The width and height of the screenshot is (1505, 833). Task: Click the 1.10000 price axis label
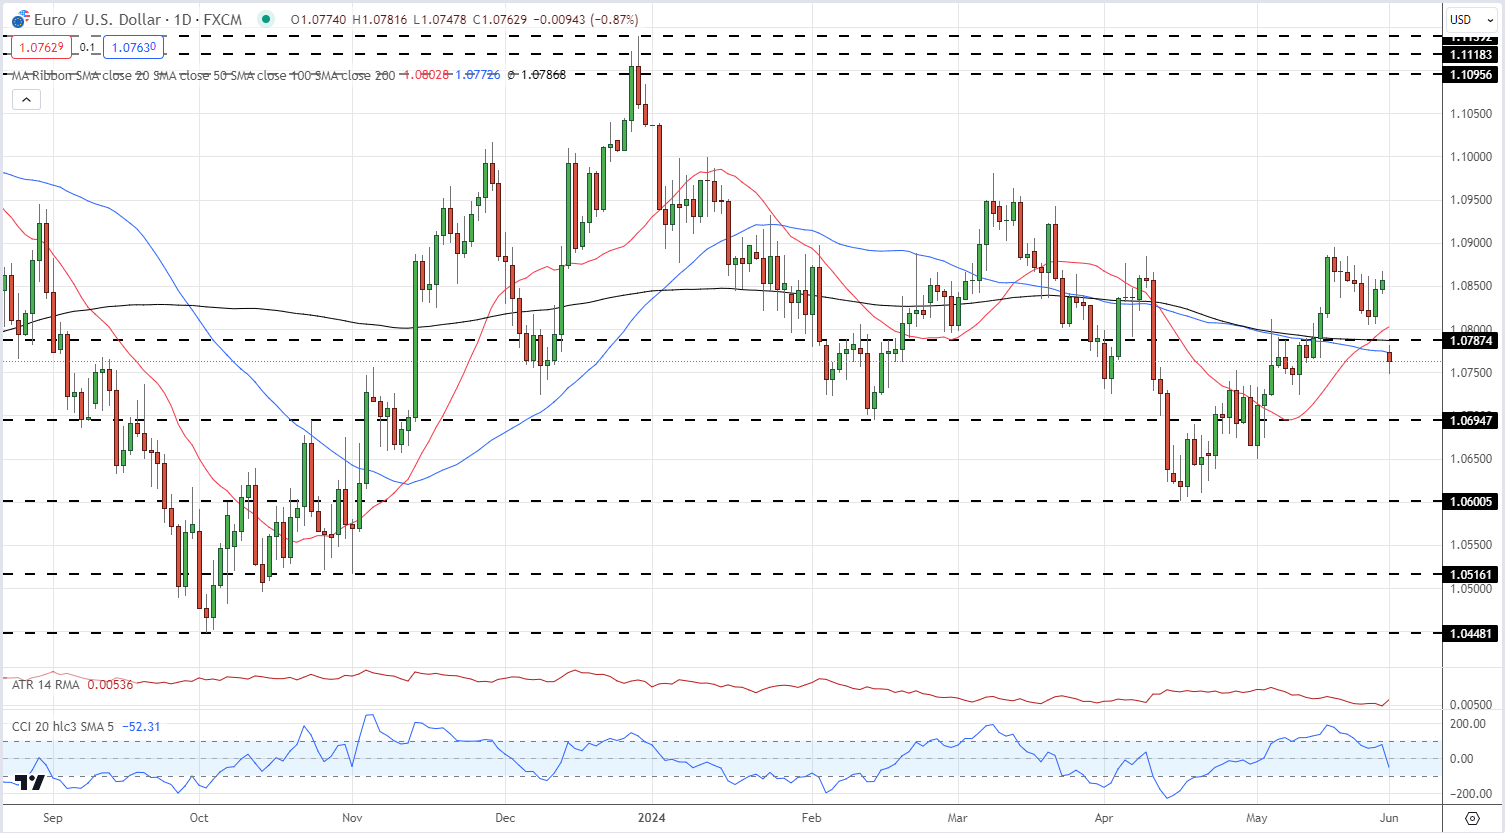(x=1471, y=157)
